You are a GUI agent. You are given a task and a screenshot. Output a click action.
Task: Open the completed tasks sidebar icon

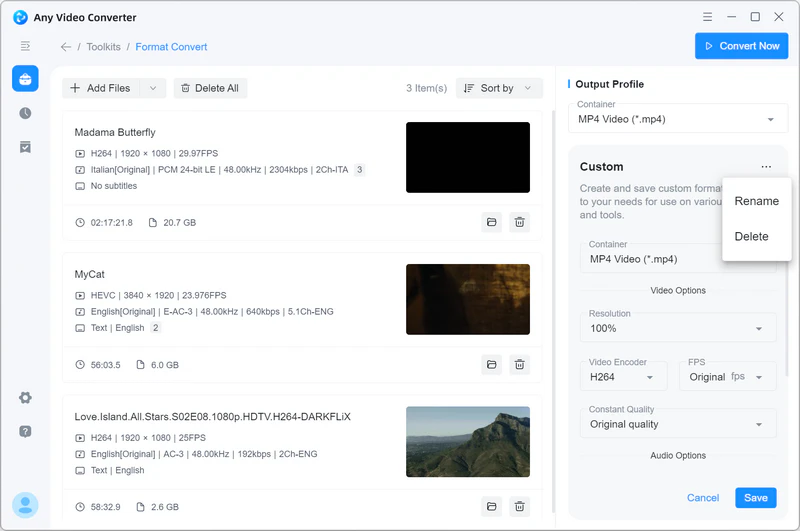[x=25, y=147]
